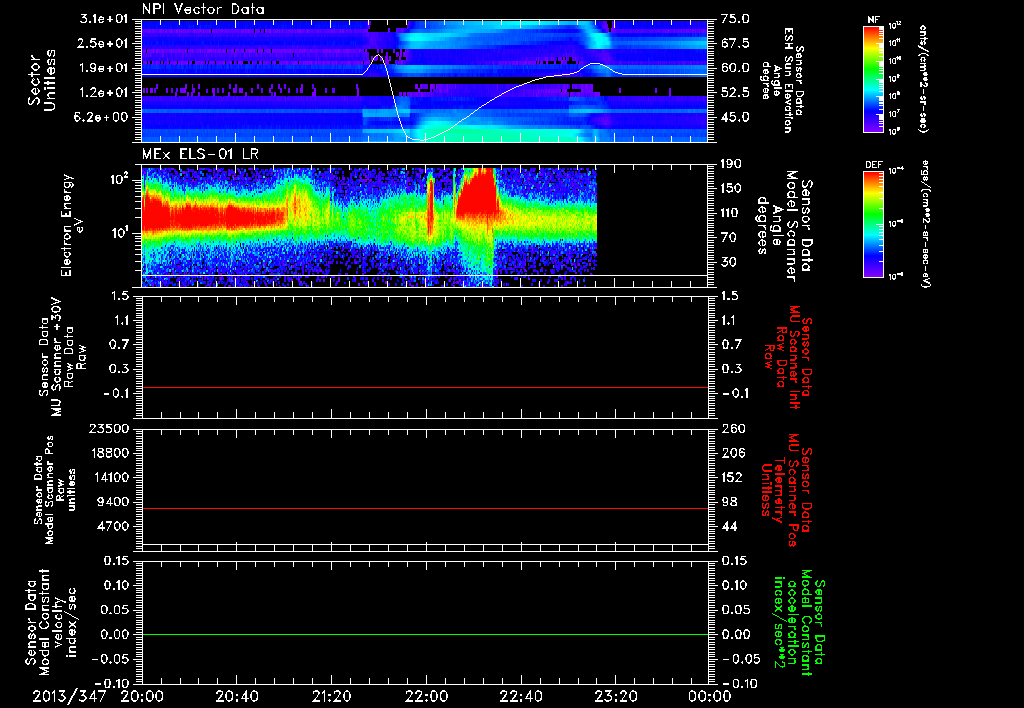Click the 260 telemetry tick label
The width and height of the screenshot is (1024, 708).
[731, 428]
